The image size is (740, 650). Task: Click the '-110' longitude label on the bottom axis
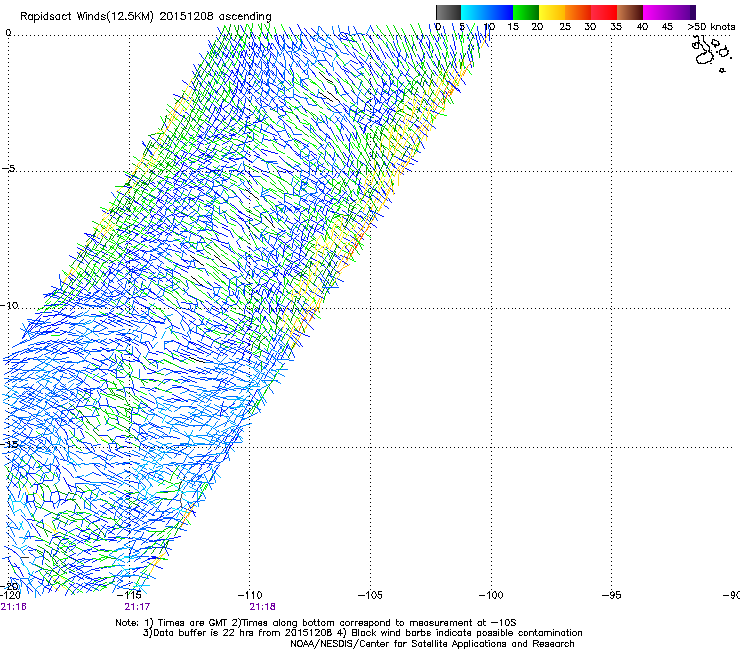coord(250,595)
